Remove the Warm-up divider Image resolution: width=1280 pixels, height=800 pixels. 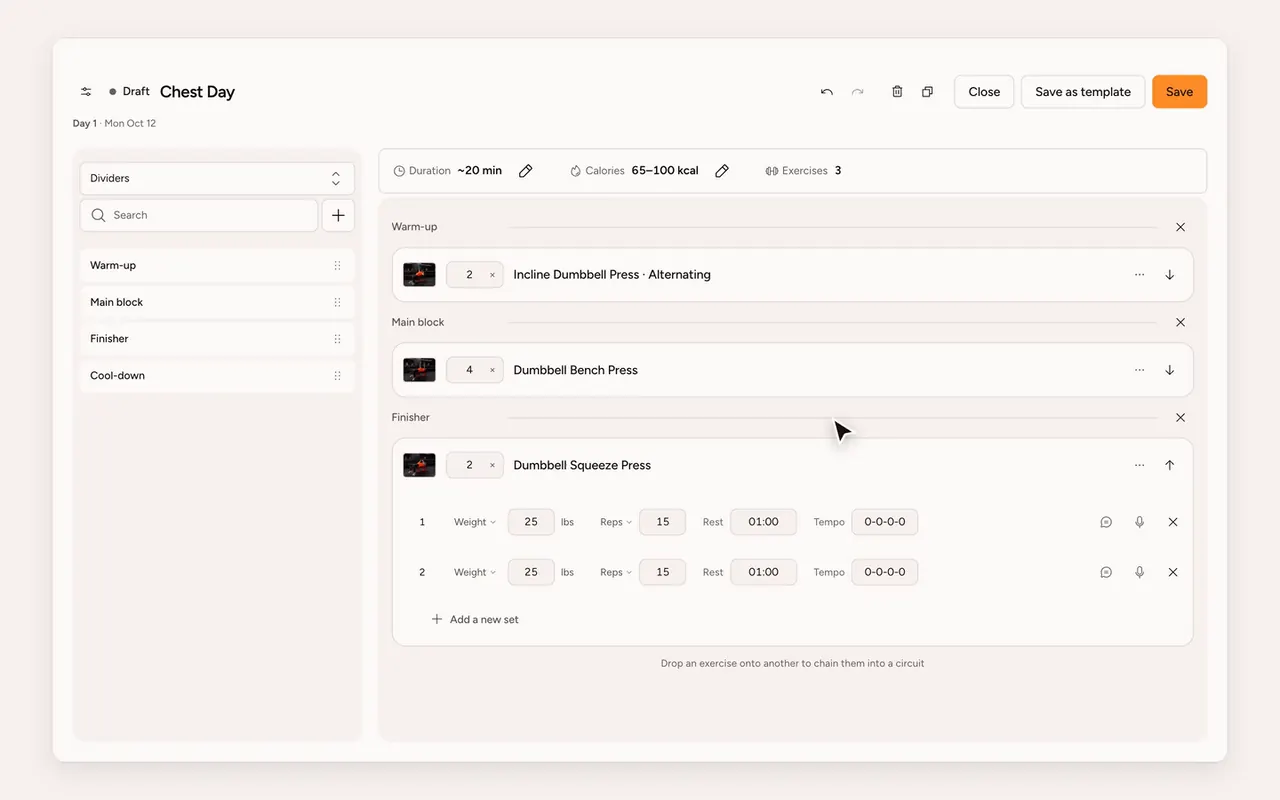click(1180, 227)
